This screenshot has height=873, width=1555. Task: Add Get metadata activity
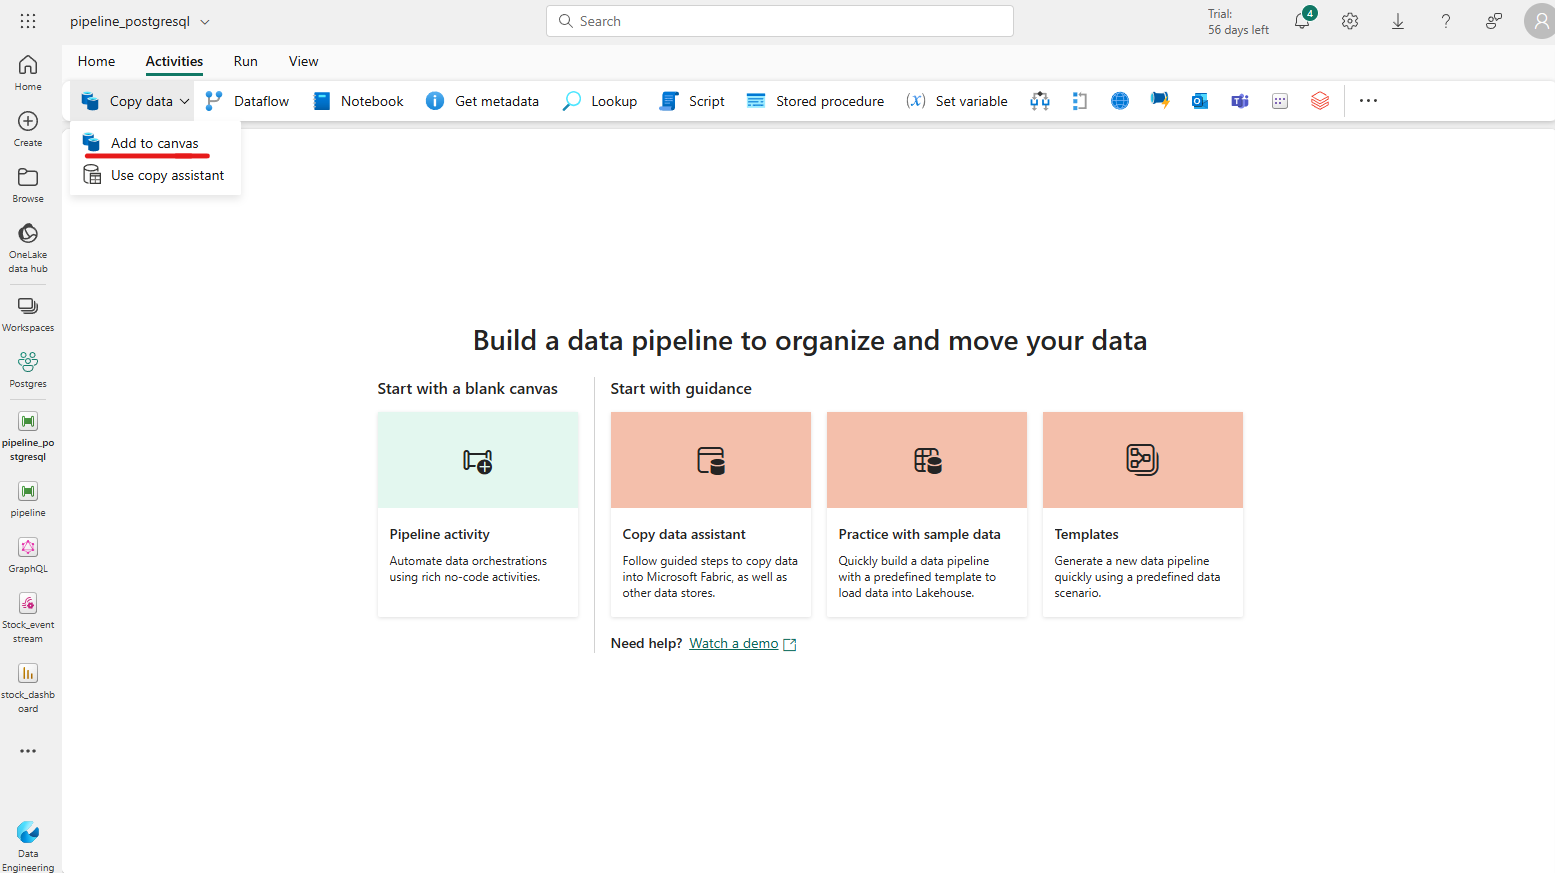point(482,101)
